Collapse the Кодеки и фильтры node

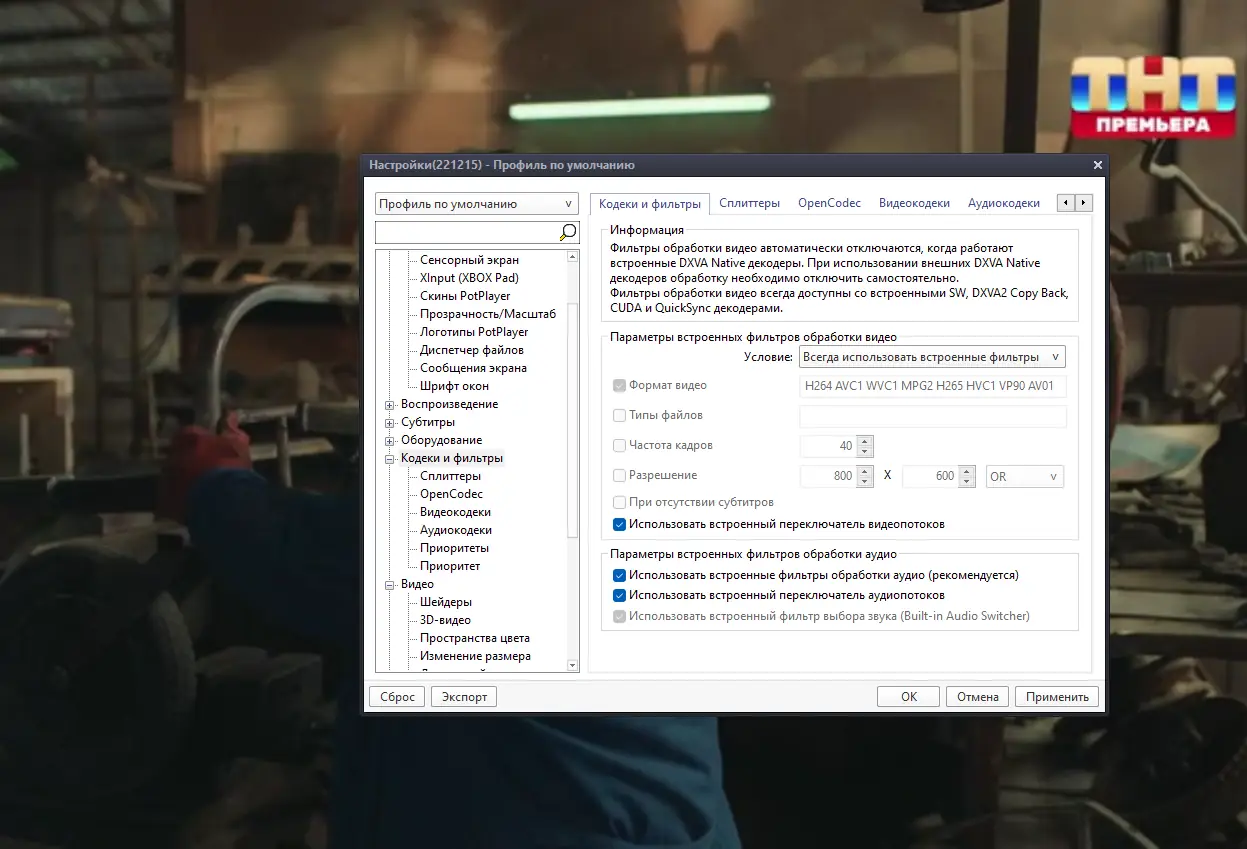pos(390,459)
